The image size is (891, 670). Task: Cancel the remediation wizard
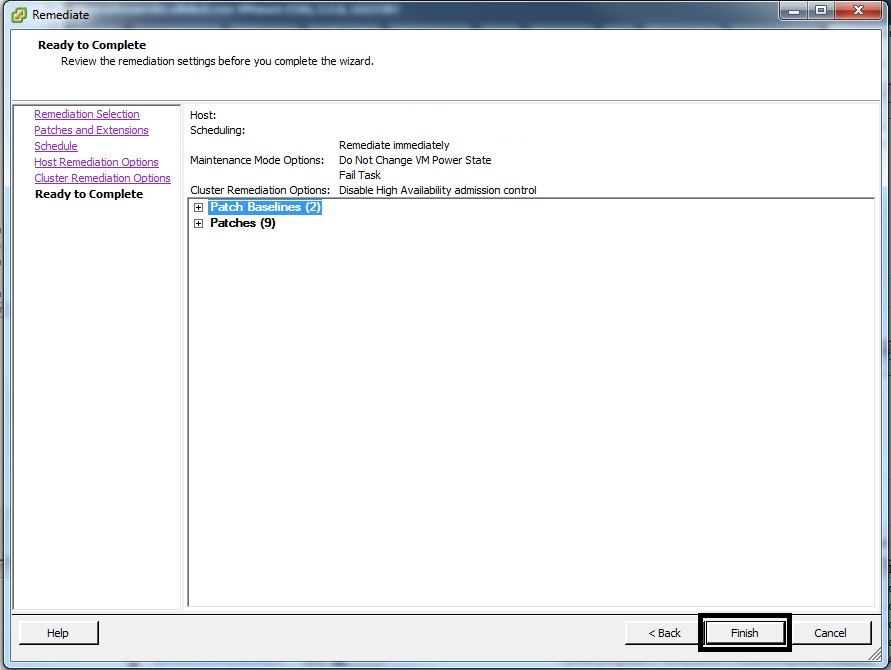pyautogui.click(x=830, y=633)
